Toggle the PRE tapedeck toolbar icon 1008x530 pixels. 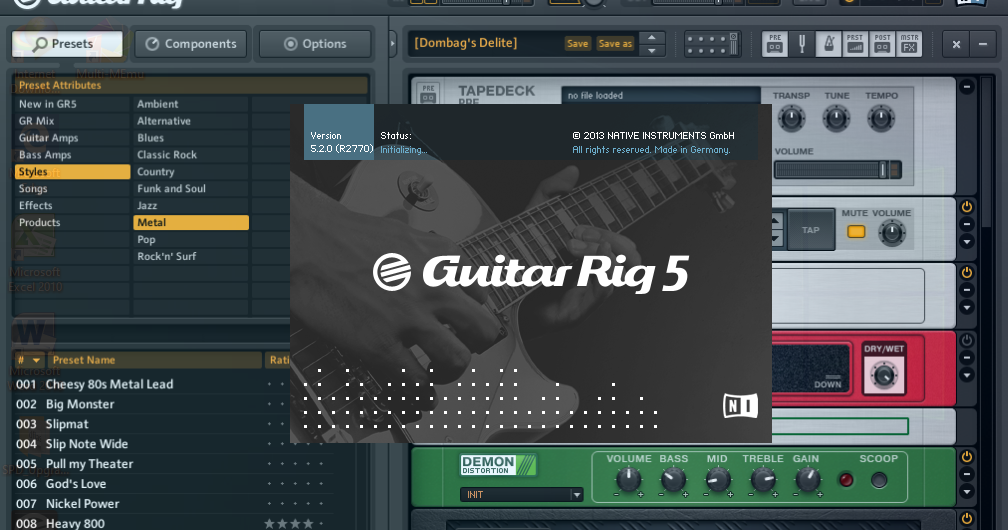point(775,44)
